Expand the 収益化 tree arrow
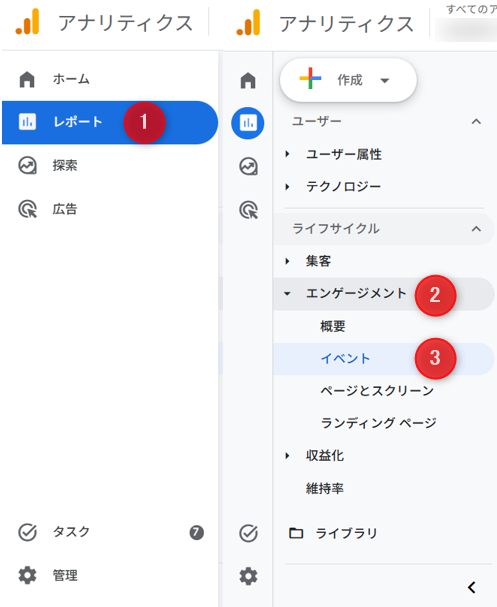Screen dimensions: 497x607 (x=287, y=456)
